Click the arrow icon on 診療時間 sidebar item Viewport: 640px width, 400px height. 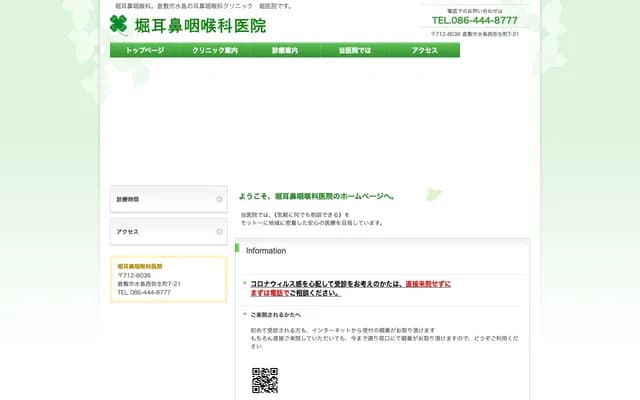coord(219,199)
